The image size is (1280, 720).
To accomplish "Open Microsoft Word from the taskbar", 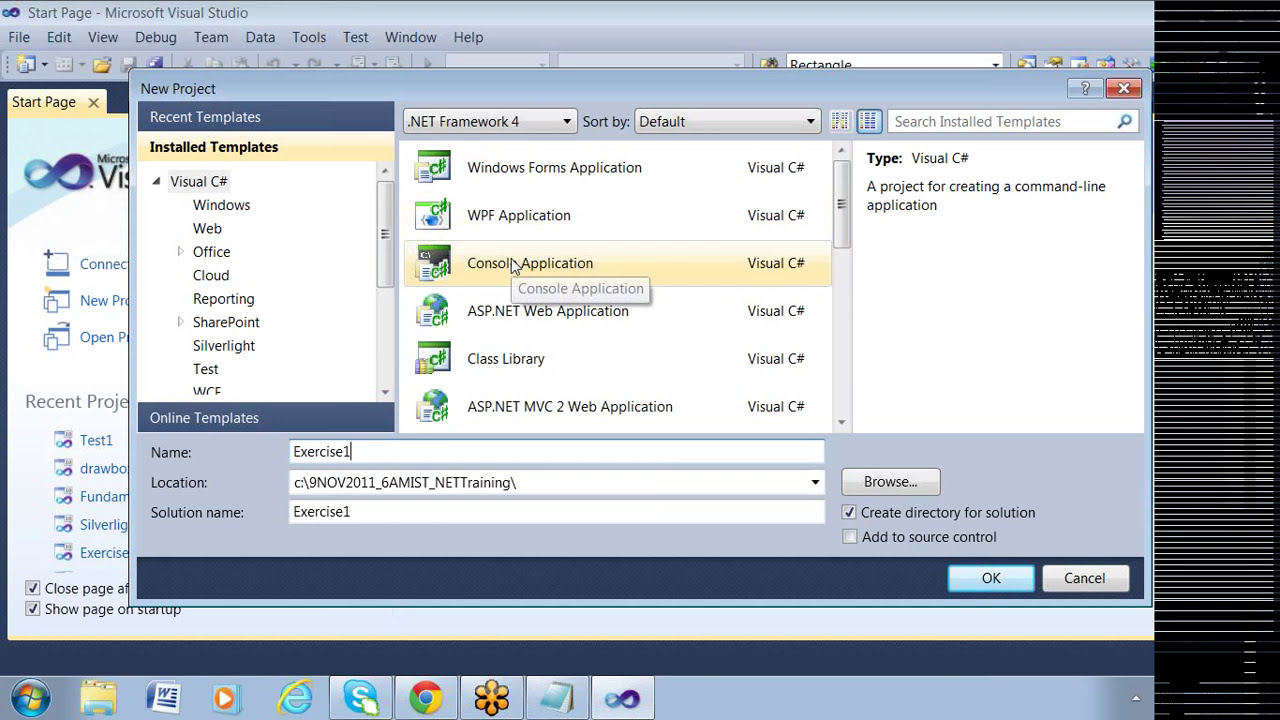I will coord(163,697).
